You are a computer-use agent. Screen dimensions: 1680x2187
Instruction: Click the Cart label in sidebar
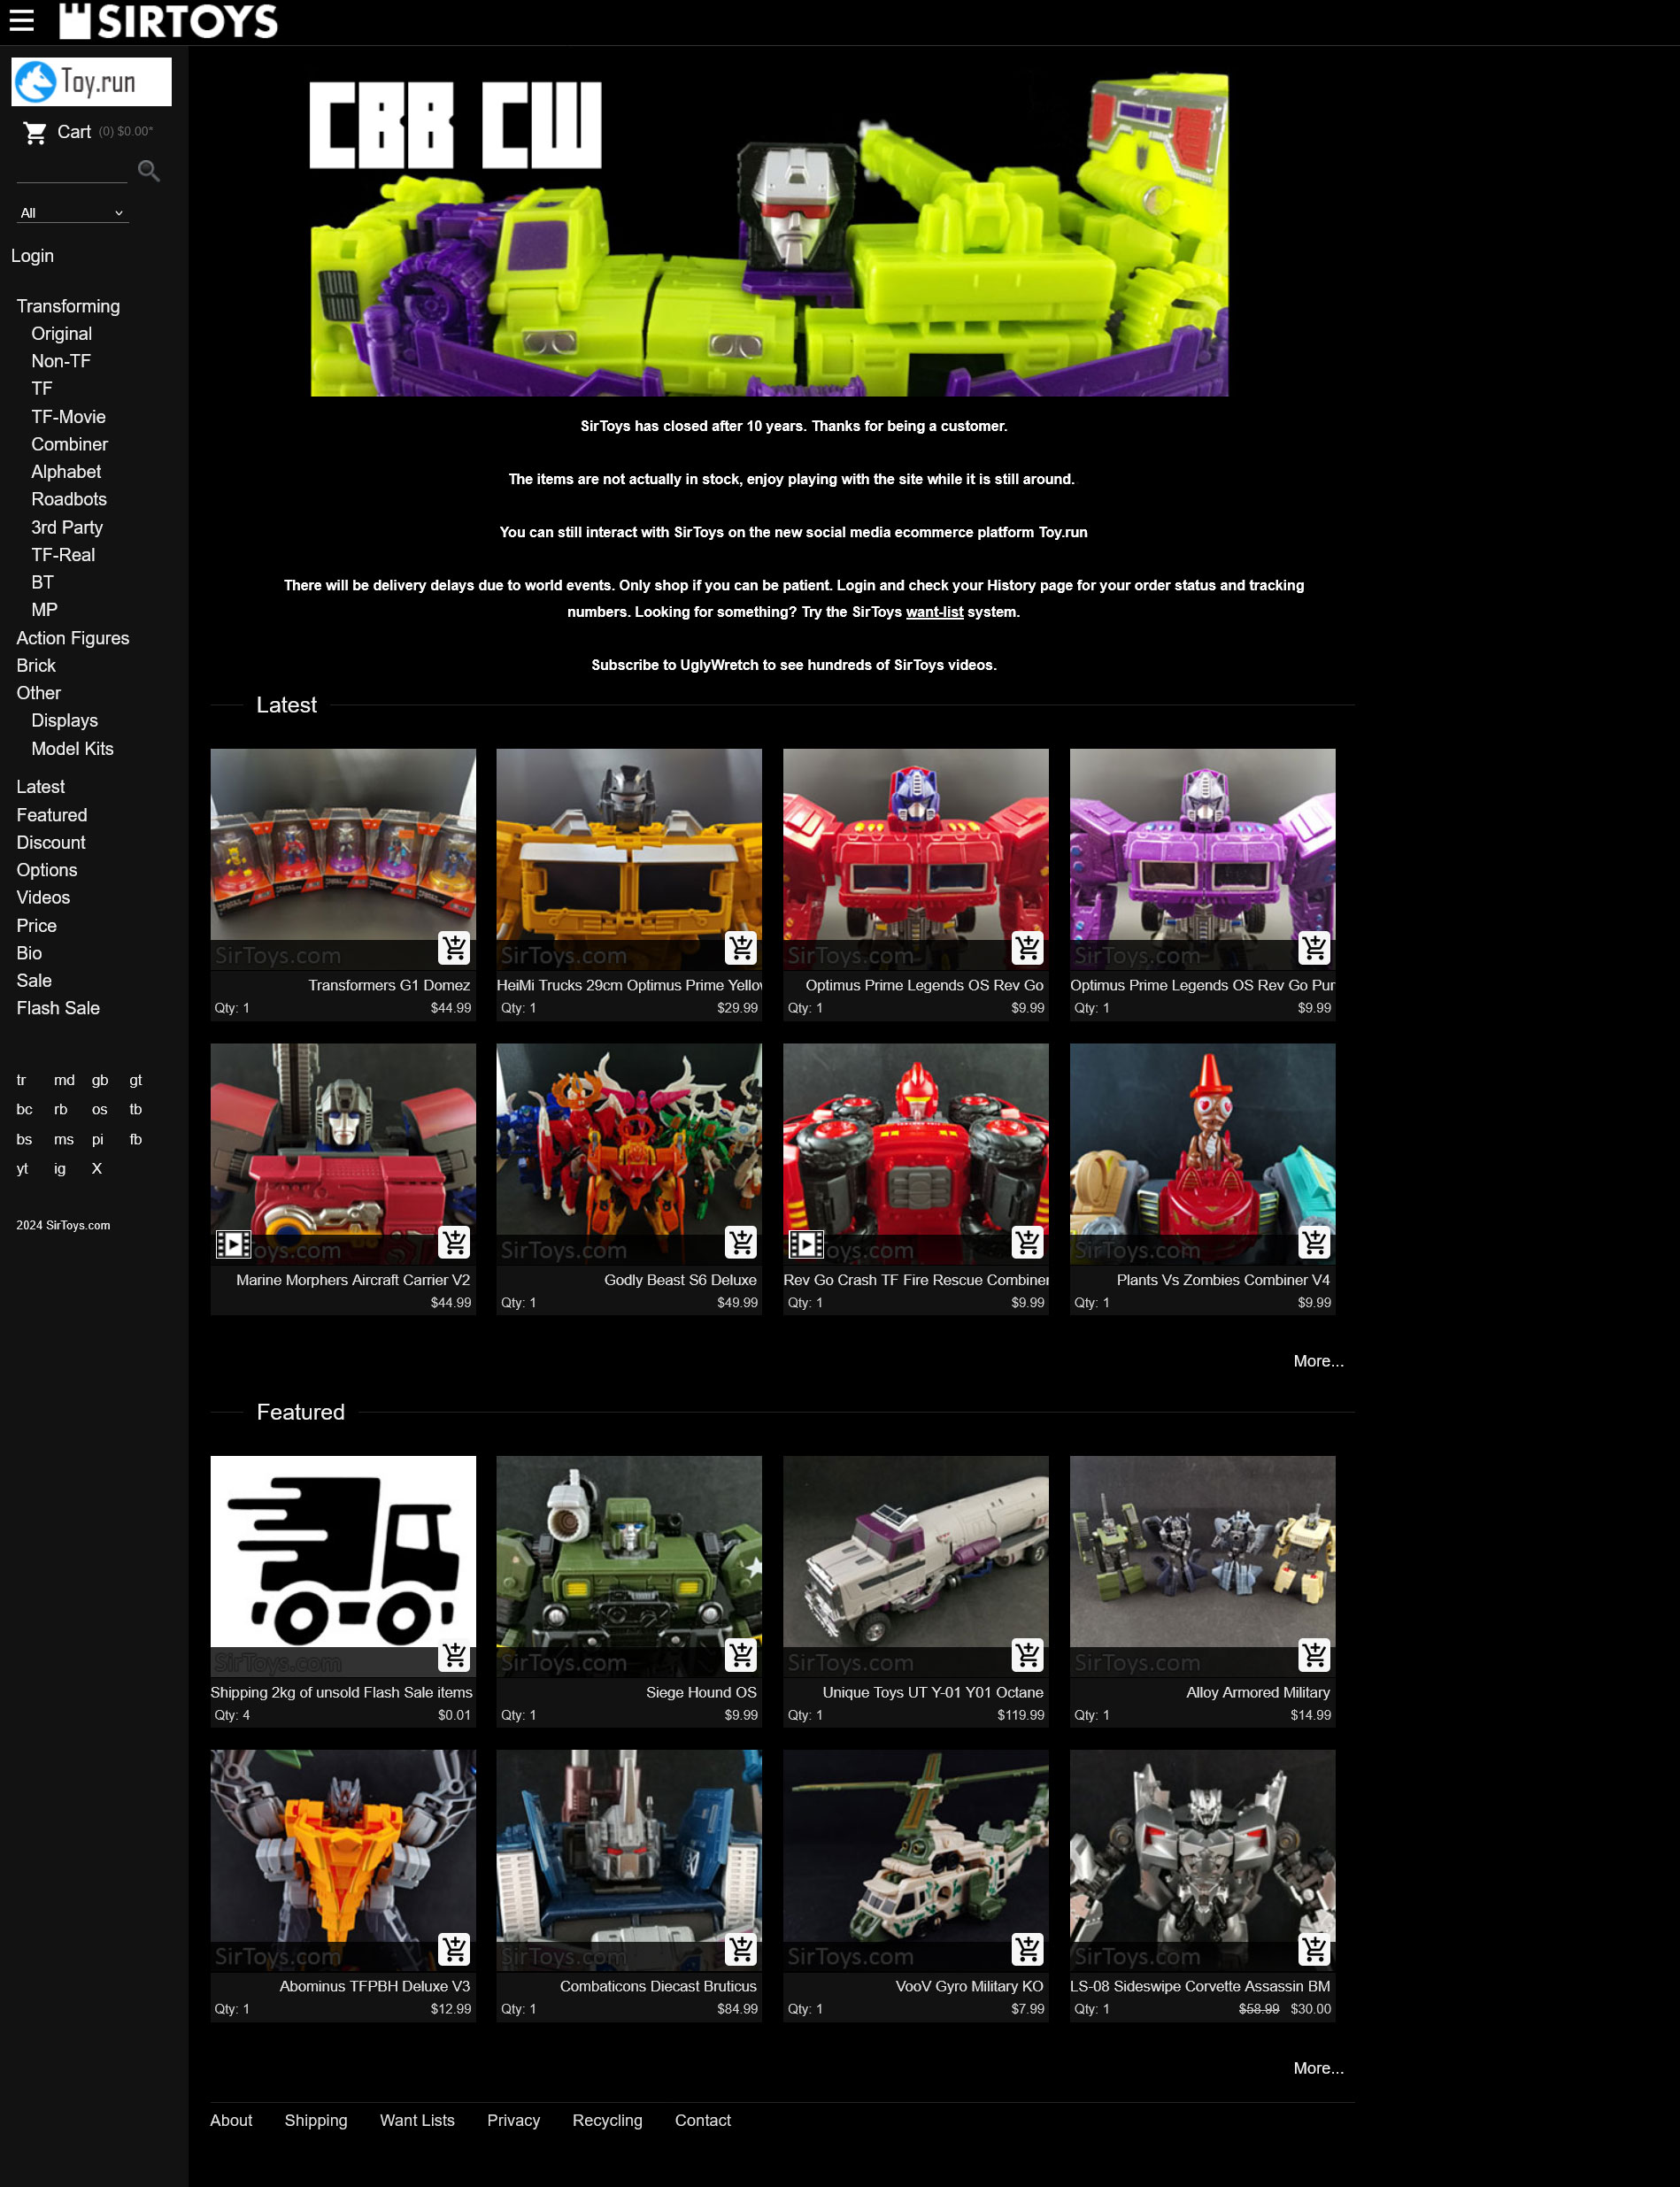click(74, 132)
